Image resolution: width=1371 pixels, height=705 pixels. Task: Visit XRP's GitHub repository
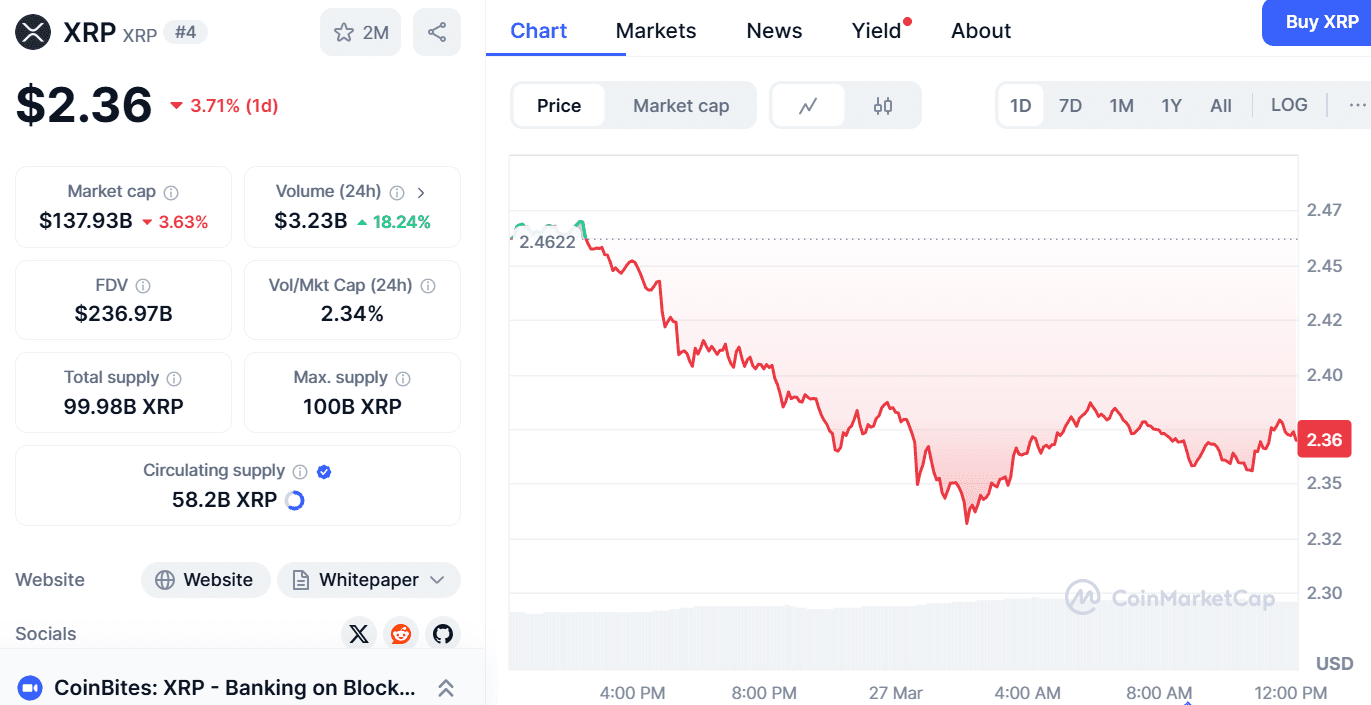pyautogui.click(x=442, y=633)
